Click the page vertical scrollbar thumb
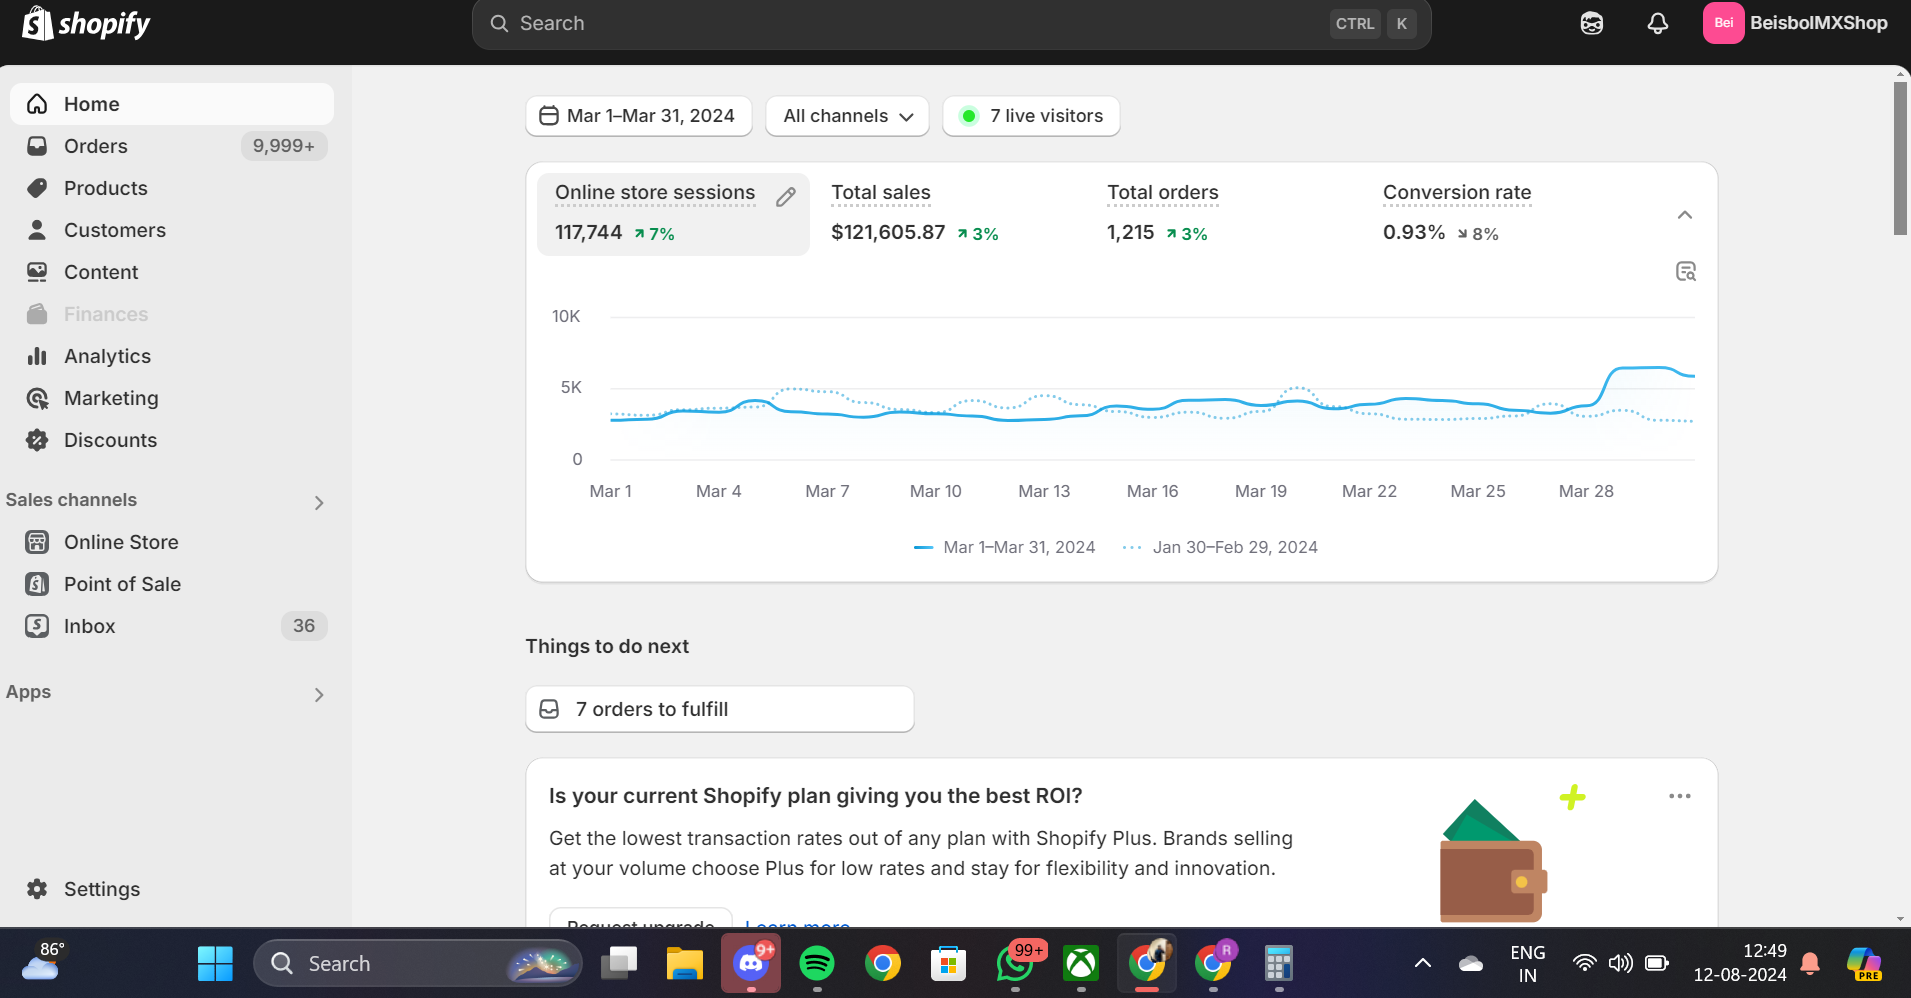Screen dimensions: 1911x998 tap(1900, 159)
